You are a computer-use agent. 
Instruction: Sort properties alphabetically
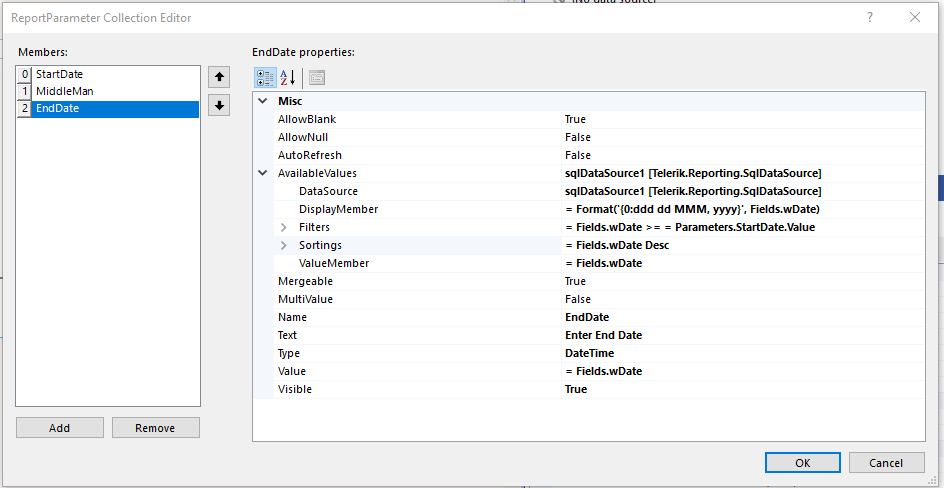click(287, 78)
